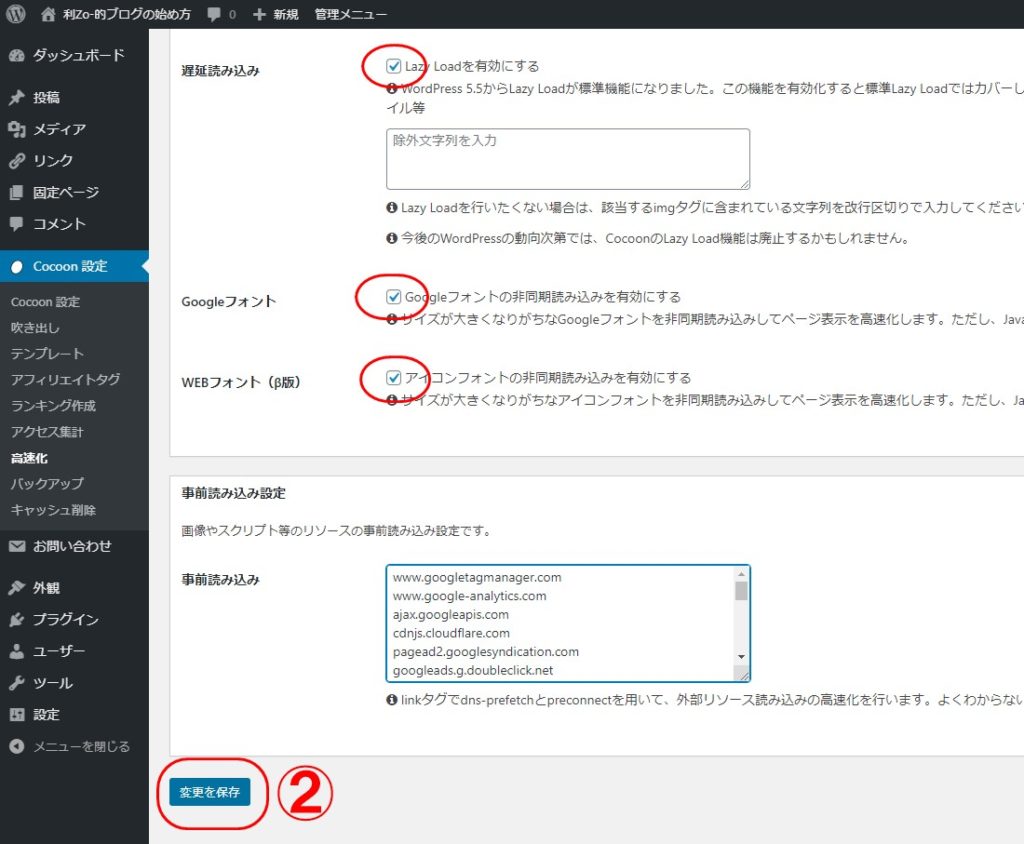This screenshot has width=1024, height=844.
Task: Open 管理メニュー in the admin bar
Action: click(350, 15)
